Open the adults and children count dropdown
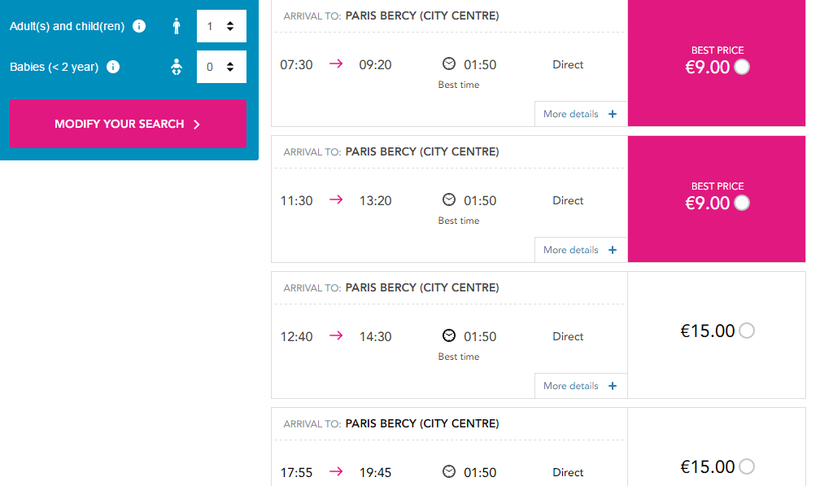The image size is (820, 486). (221, 26)
